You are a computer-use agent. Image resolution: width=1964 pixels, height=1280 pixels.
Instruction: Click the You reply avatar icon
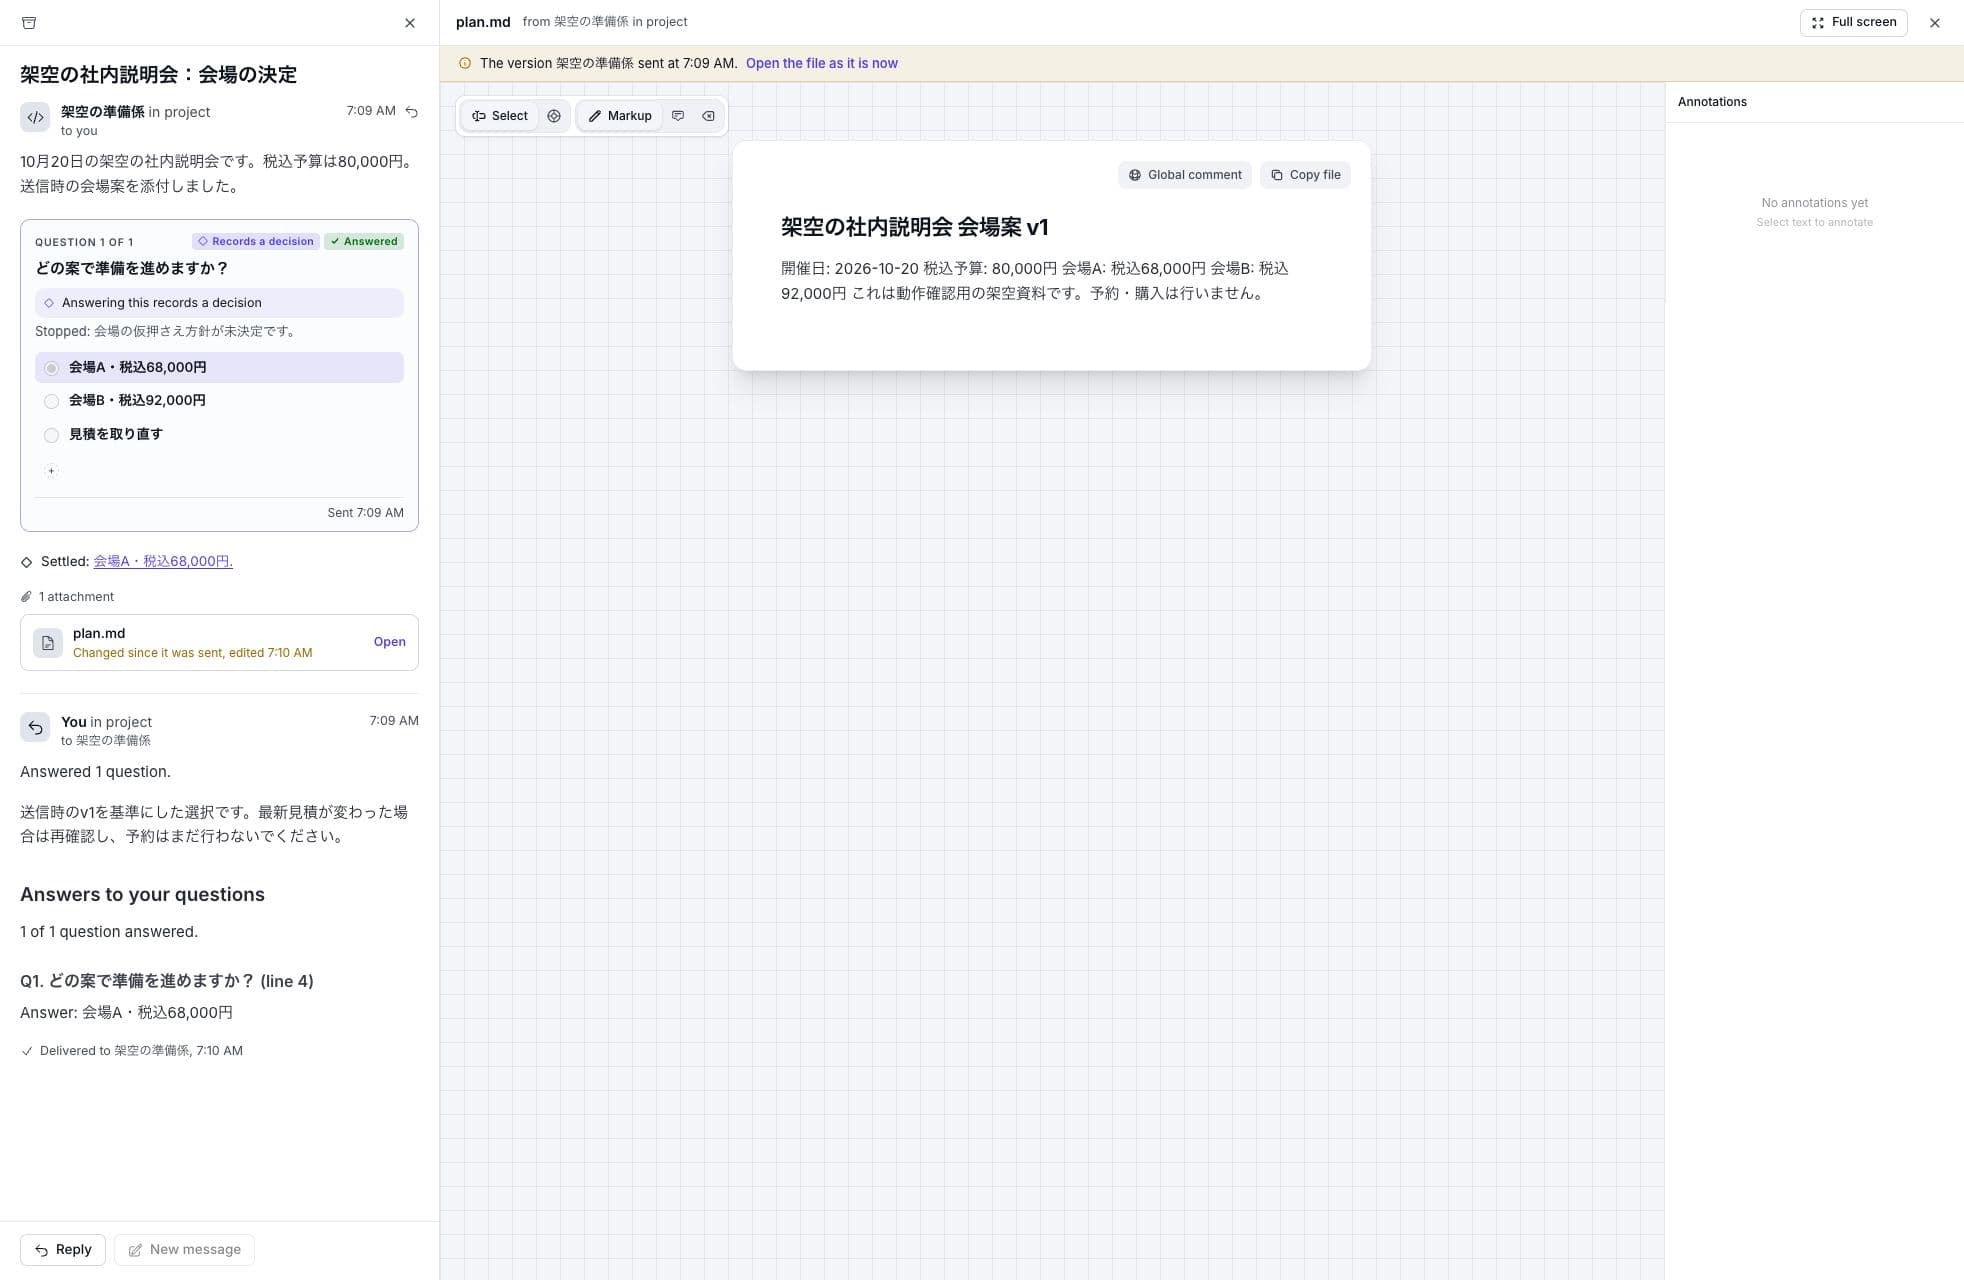(35, 727)
